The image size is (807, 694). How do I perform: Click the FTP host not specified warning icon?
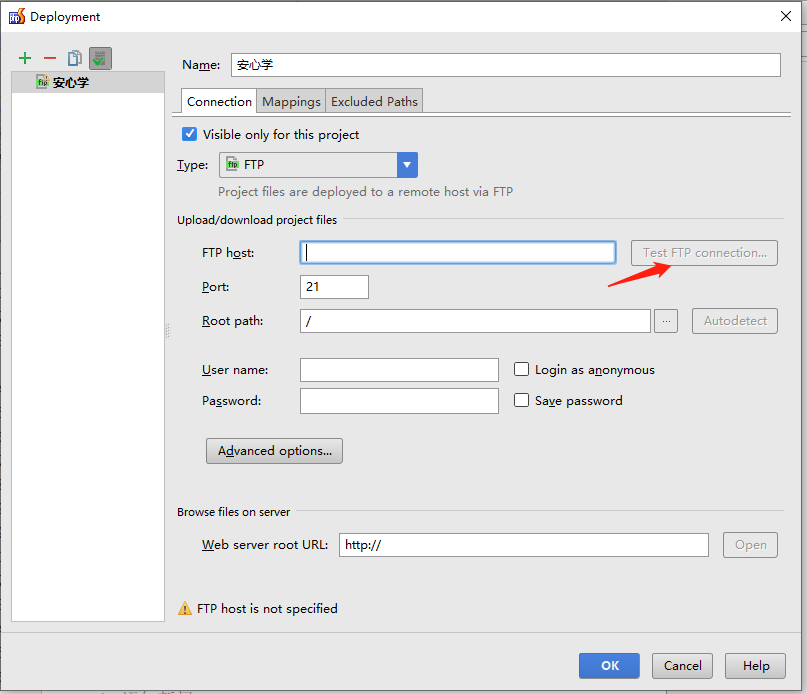(x=184, y=609)
